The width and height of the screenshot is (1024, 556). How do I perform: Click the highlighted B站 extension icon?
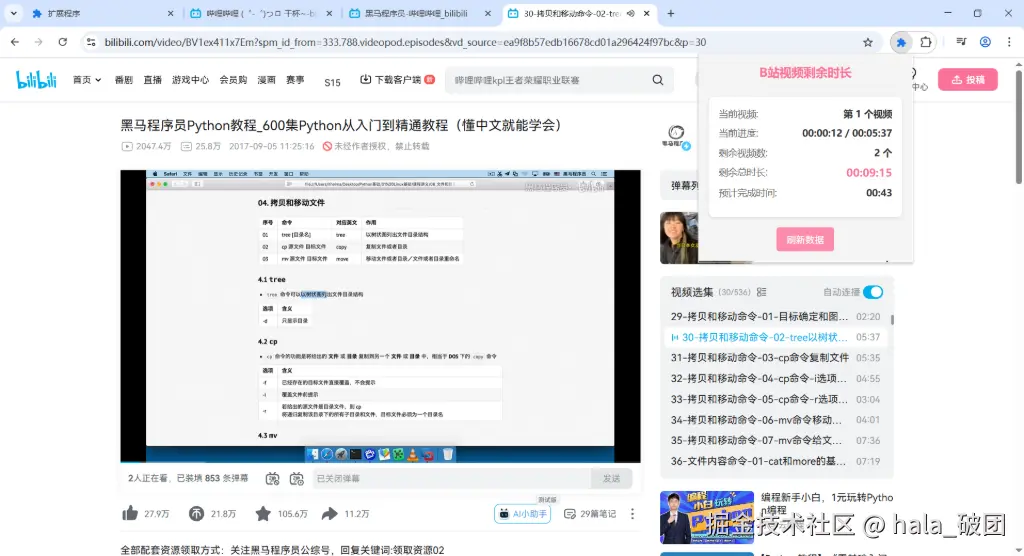click(x=901, y=42)
